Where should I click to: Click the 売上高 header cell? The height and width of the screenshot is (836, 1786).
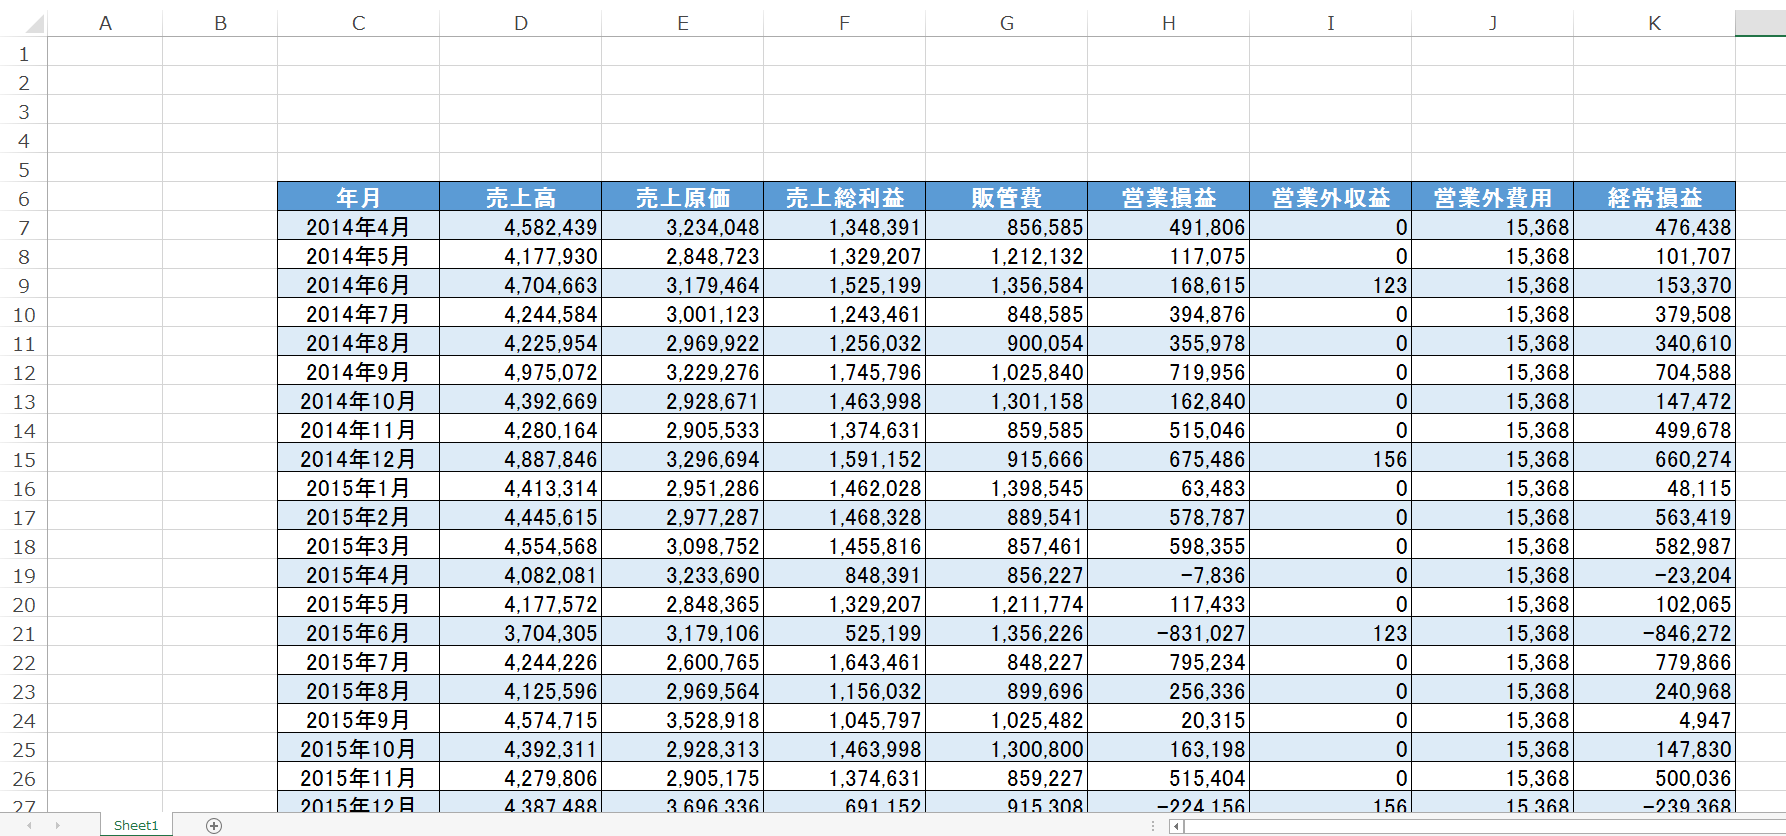coord(520,197)
